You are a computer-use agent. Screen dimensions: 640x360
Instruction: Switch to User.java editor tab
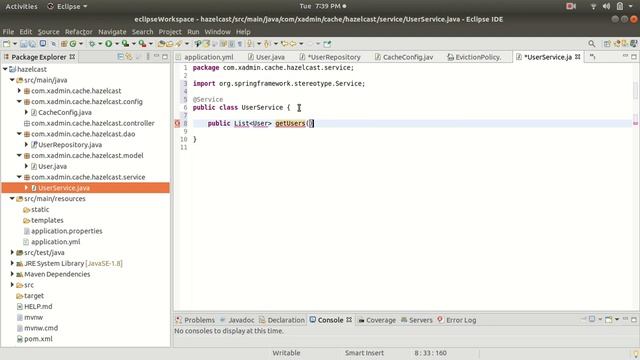(267, 57)
